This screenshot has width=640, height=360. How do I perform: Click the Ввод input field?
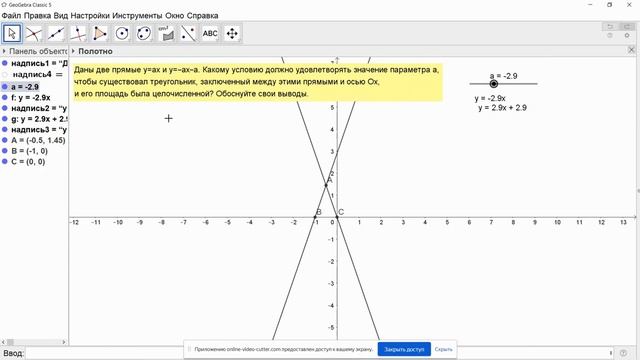tap(318, 353)
